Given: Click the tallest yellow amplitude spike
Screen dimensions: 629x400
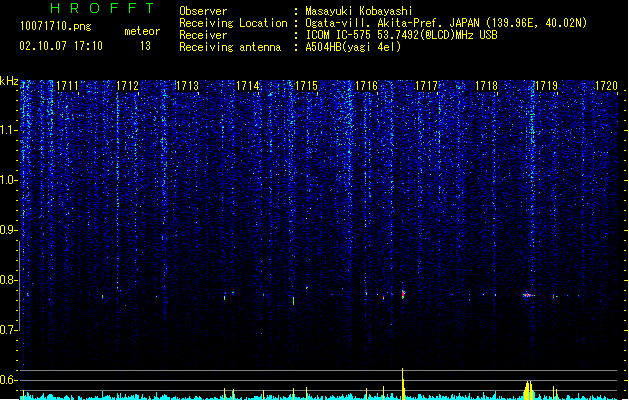Looking at the screenshot, I should (402, 383).
